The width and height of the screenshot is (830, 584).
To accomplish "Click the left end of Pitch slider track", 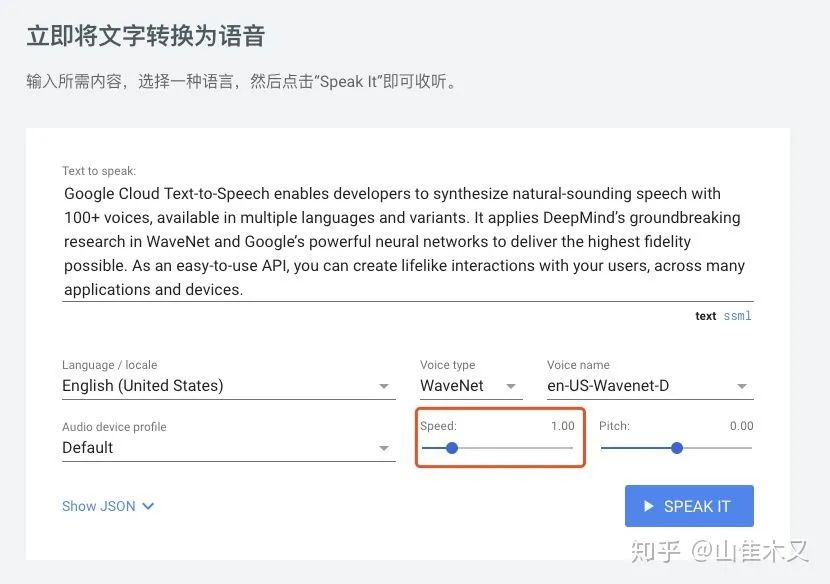I will [x=603, y=448].
